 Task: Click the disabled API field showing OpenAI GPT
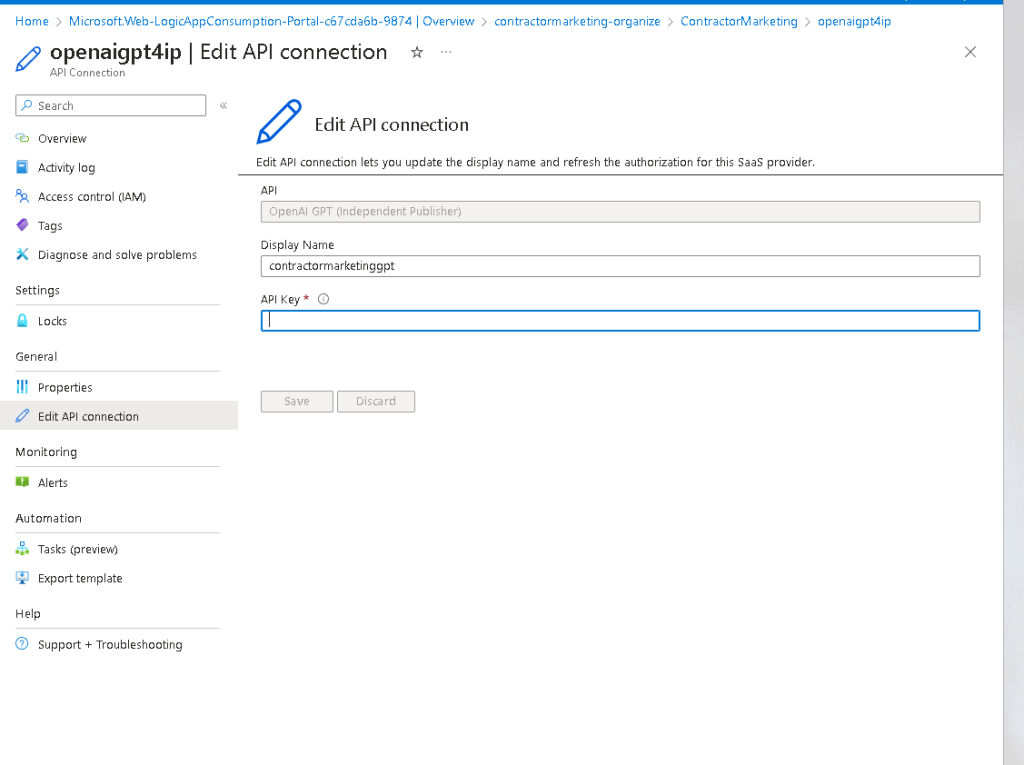tap(620, 211)
